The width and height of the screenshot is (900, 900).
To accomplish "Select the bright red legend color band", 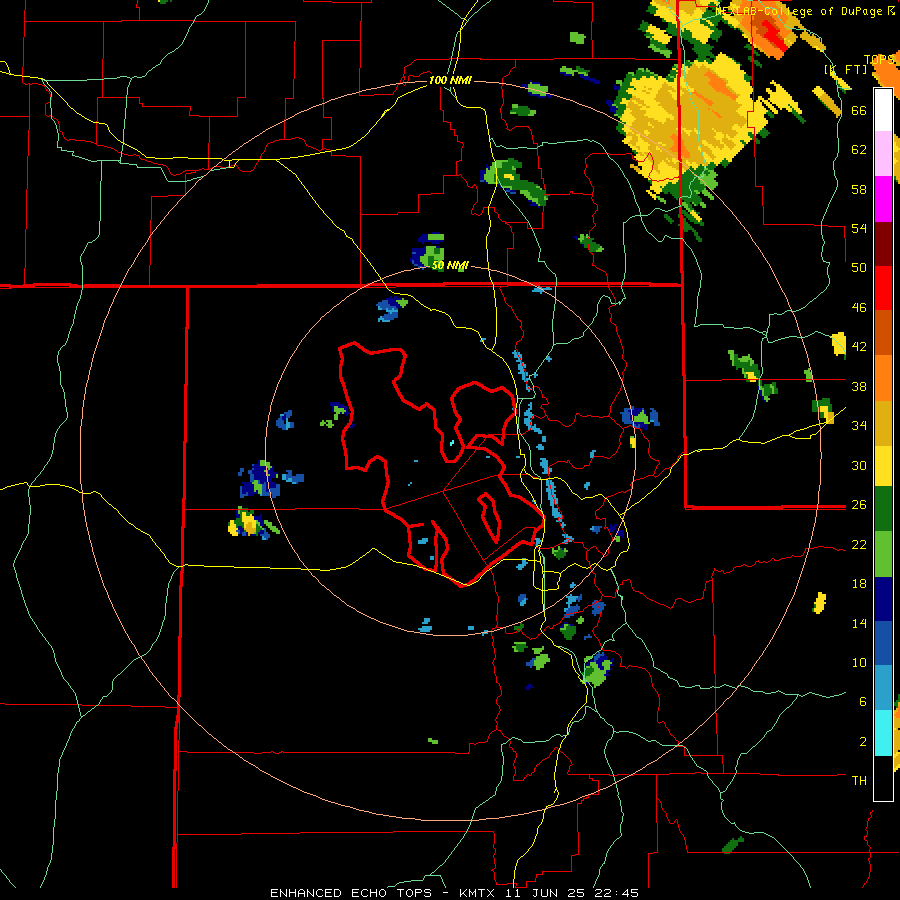I will 883,288.
